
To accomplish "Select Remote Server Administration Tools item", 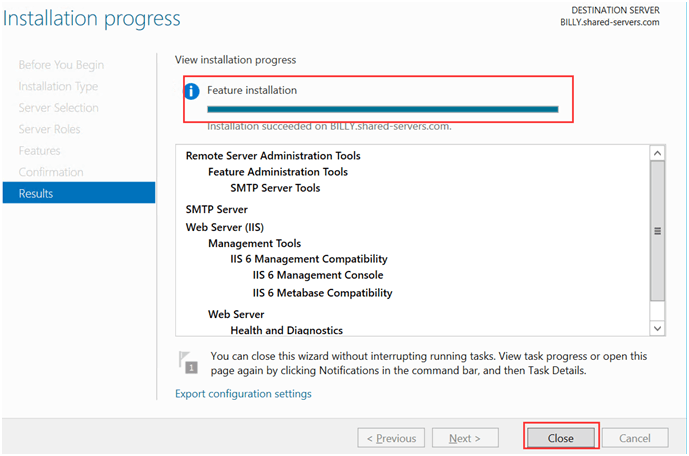I will [273, 156].
